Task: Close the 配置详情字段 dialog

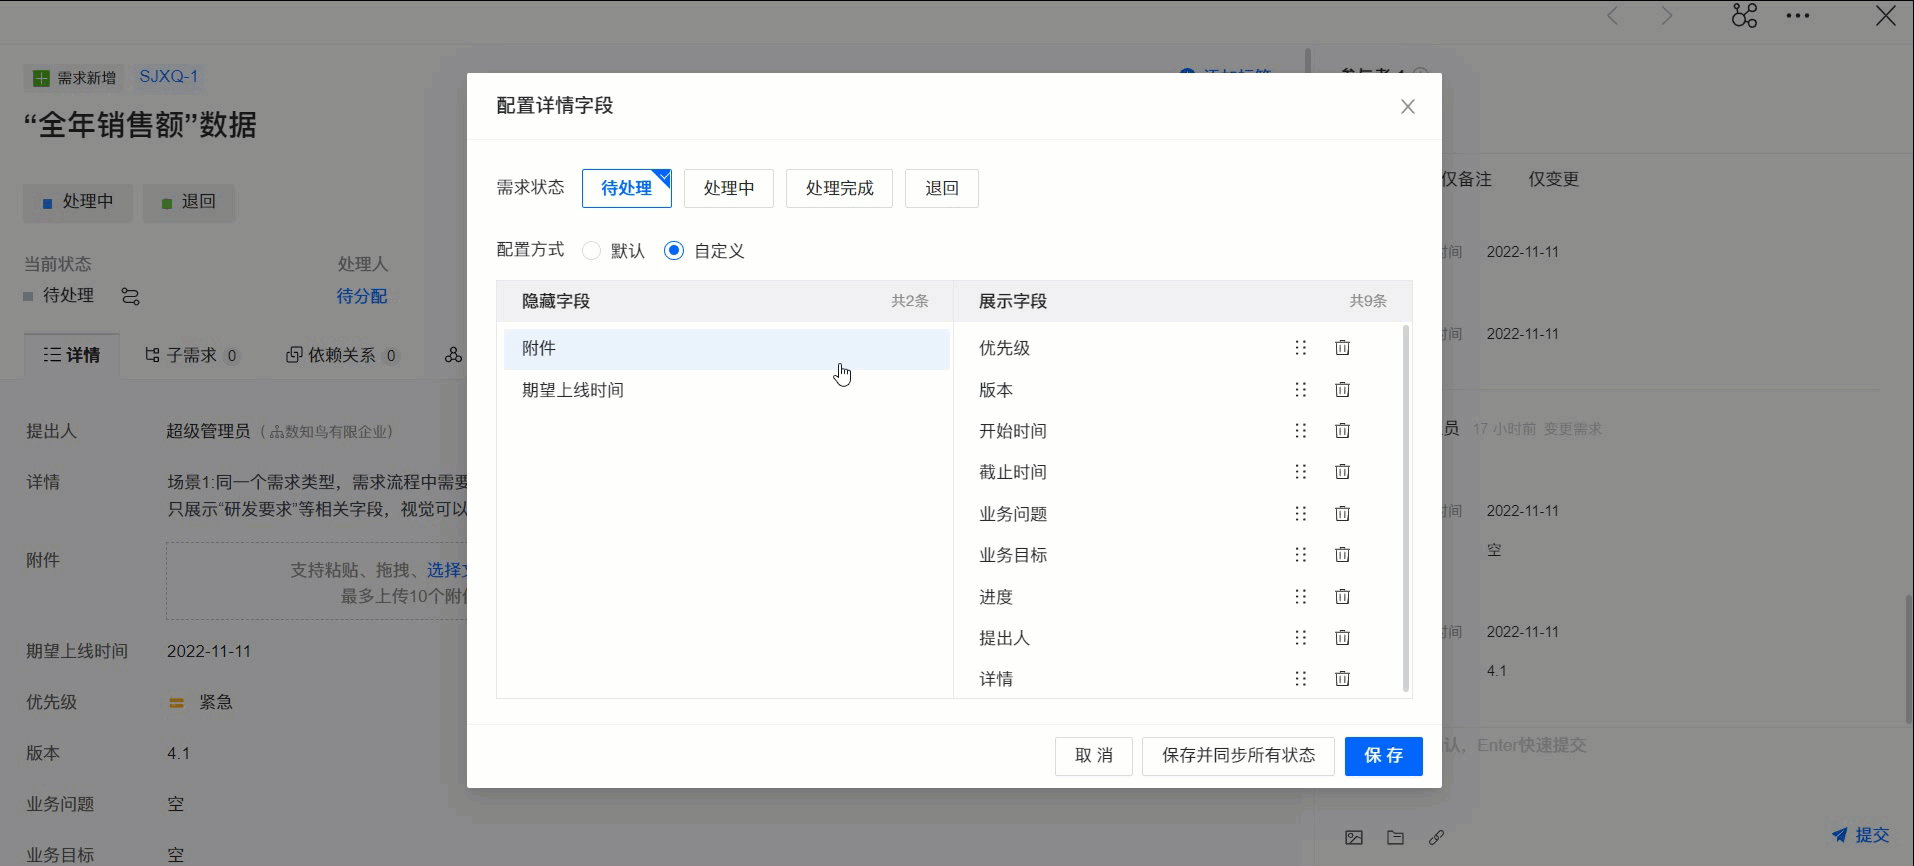Action: coord(1407,107)
